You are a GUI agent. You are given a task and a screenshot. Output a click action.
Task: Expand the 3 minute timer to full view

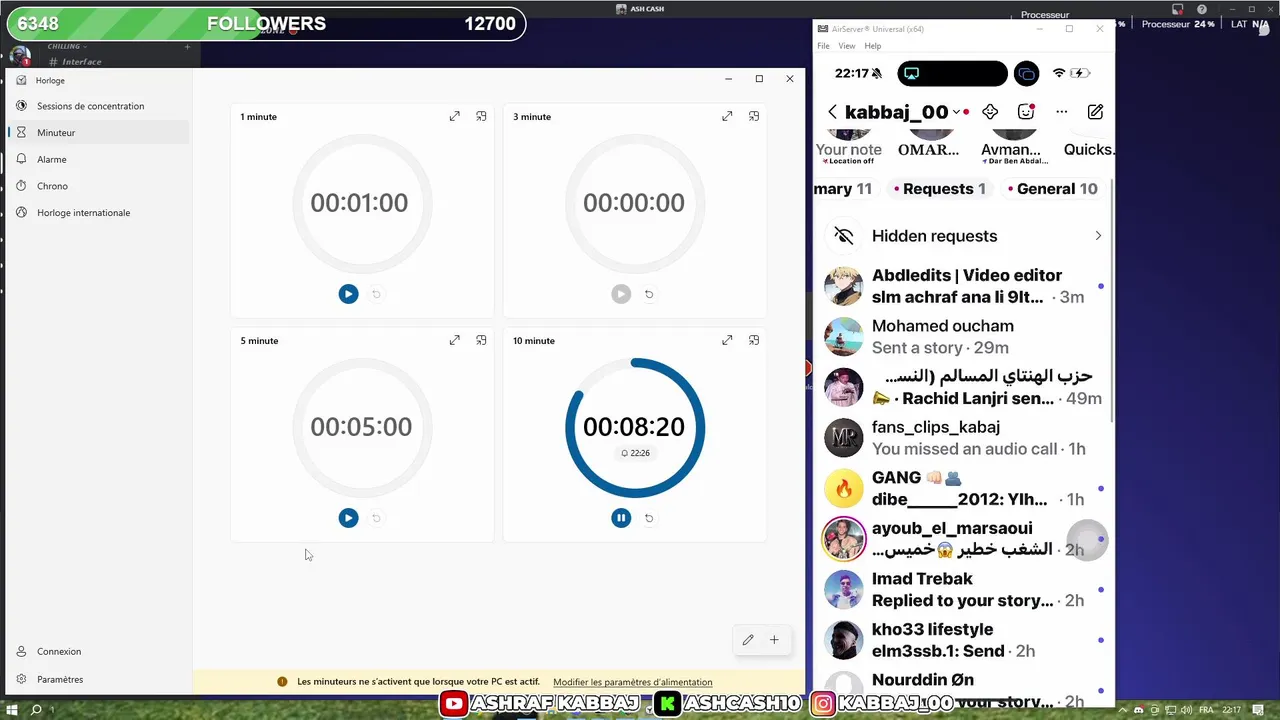[x=727, y=116]
